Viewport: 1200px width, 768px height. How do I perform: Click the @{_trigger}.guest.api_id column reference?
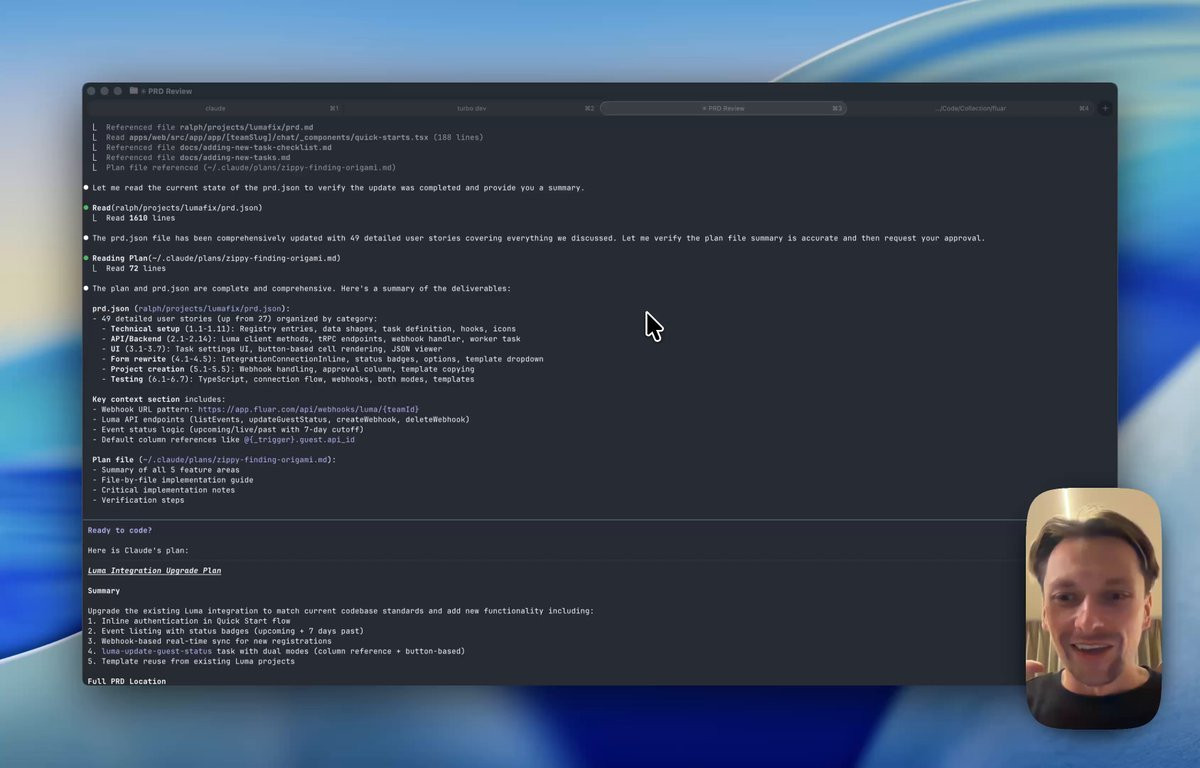click(299, 440)
